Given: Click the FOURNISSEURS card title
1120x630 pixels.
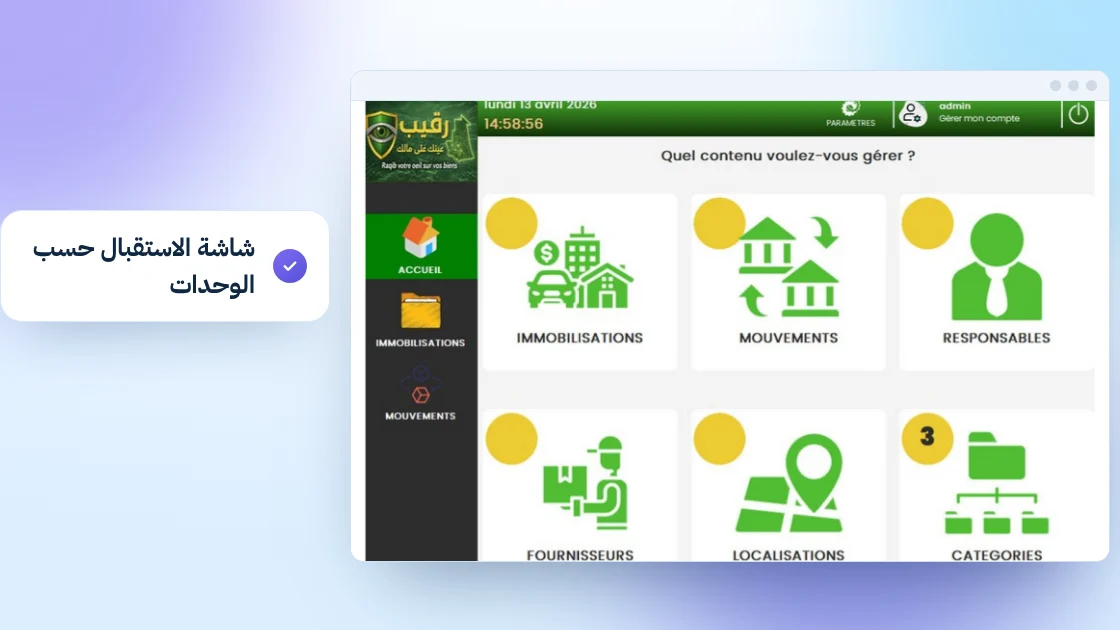Looking at the screenshot, I should pyautogui.click(x=580, y=555).
